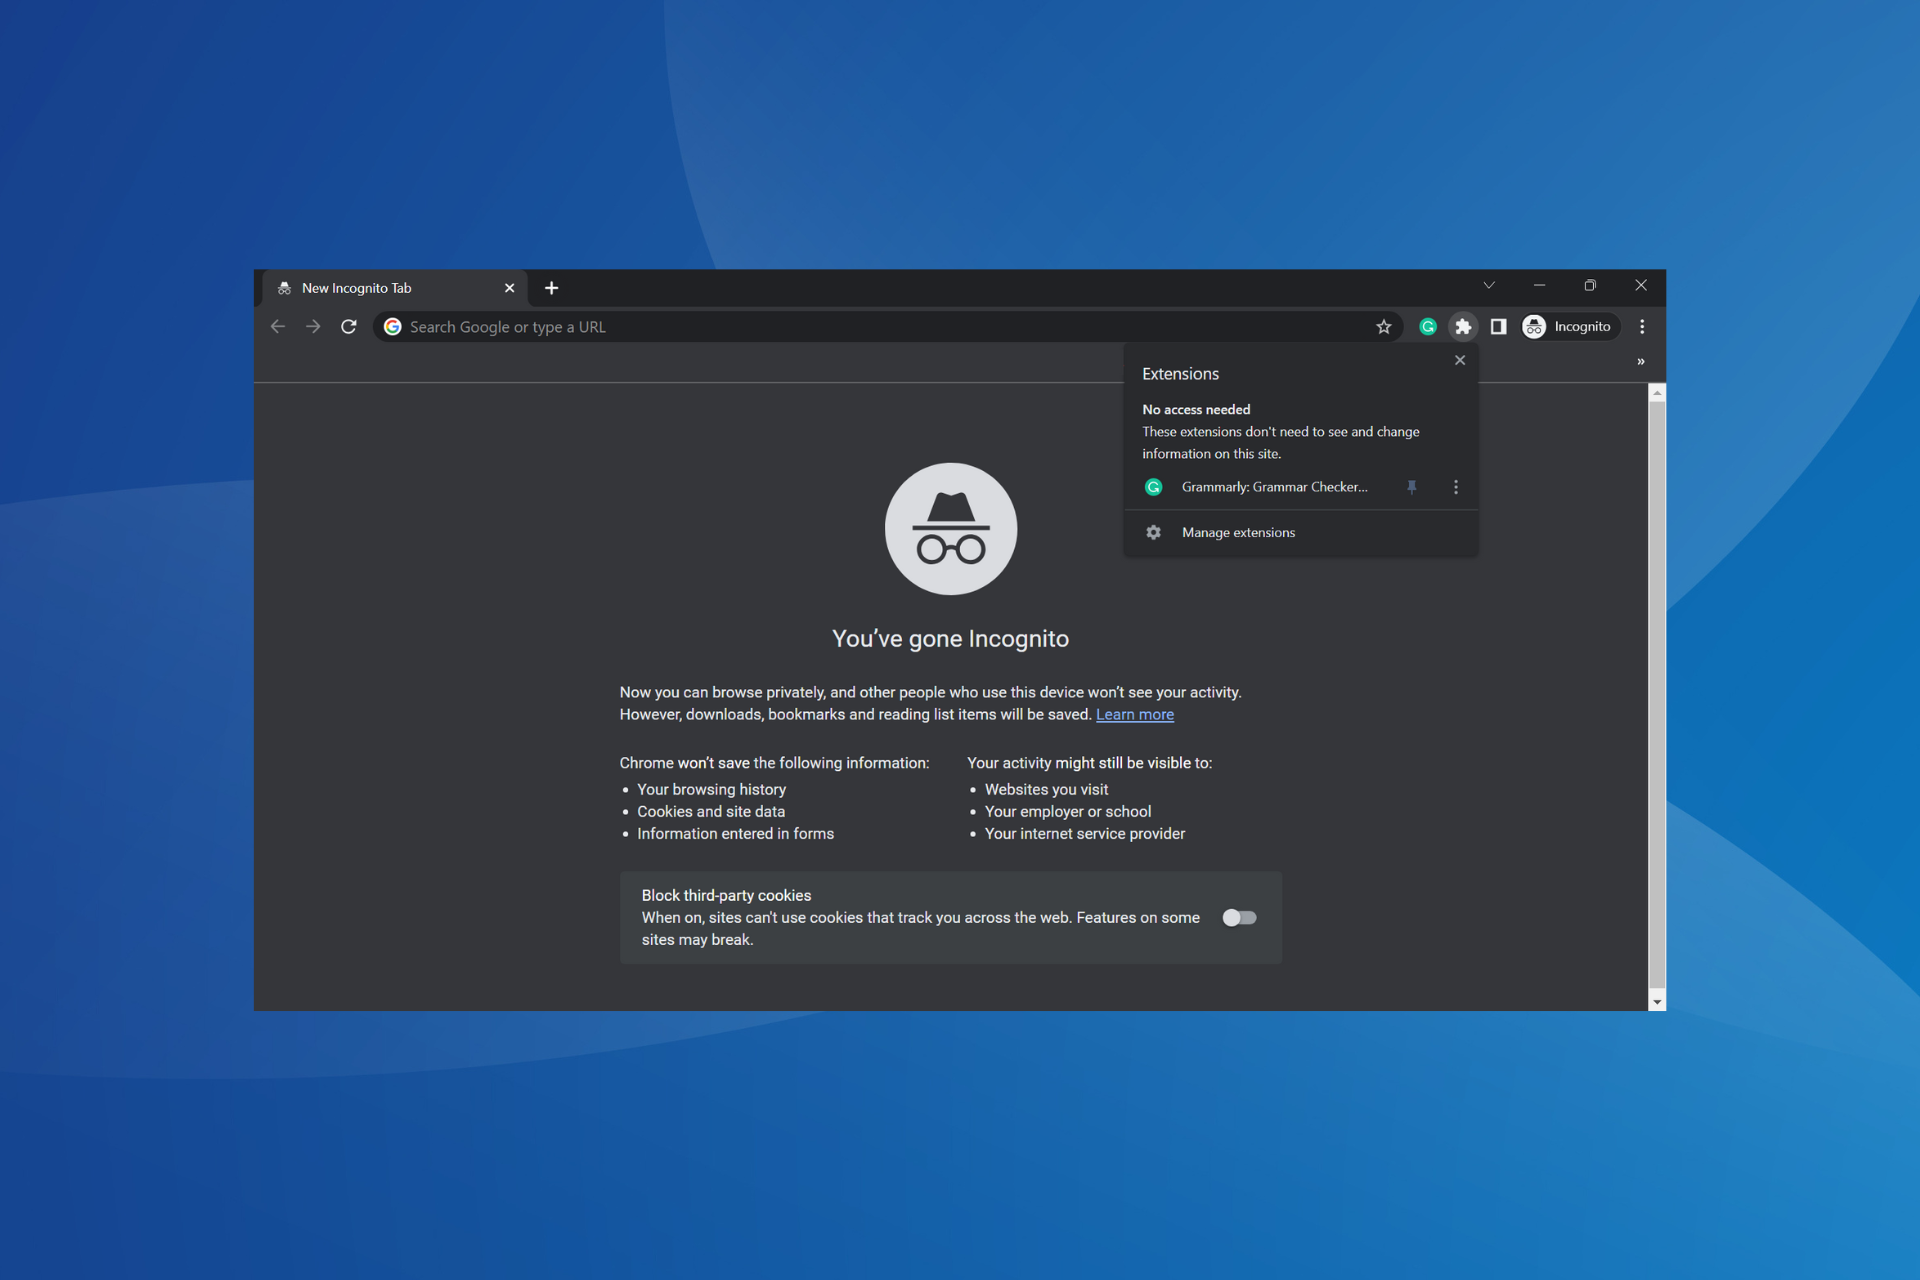Open the Learn more link
This screenshot has height=1280, width=1920.
[1135, 715]
